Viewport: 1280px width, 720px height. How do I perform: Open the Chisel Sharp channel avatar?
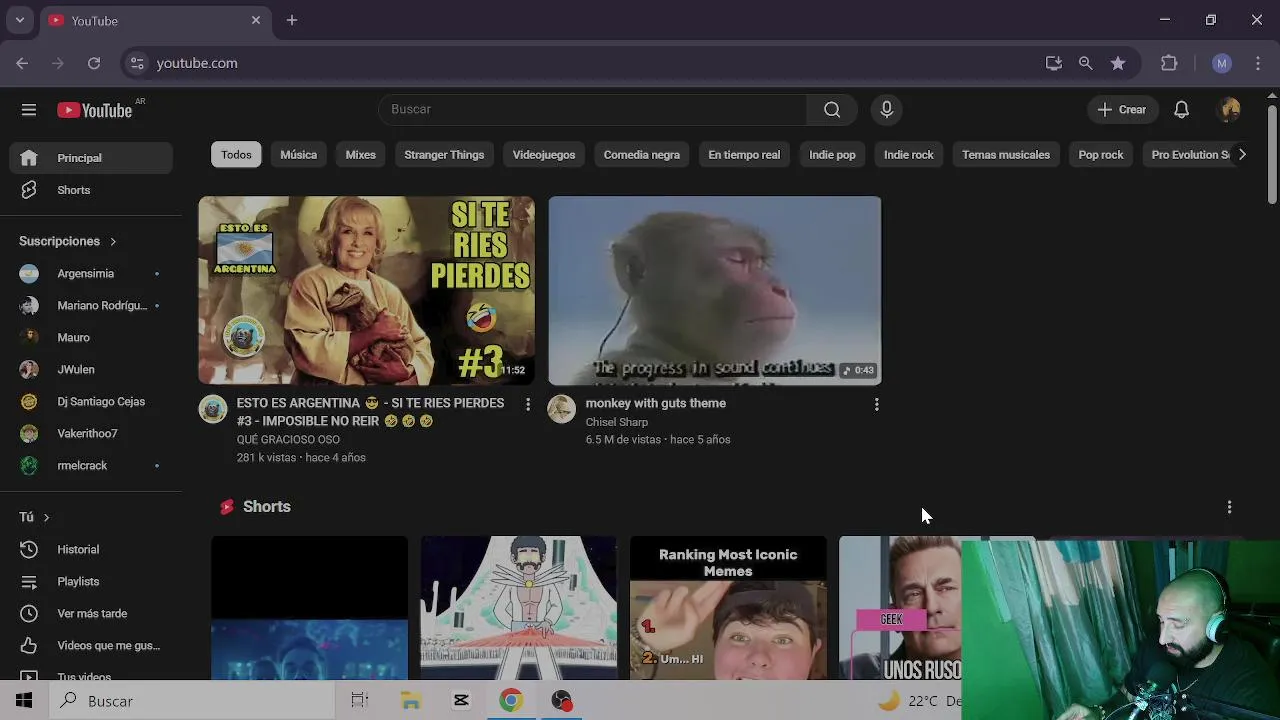click(562, 409)
